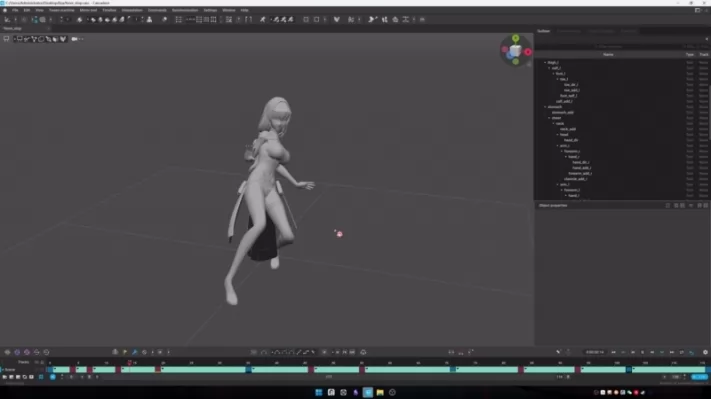Image resolution: width=711 pixels, height=399 pixels.
Task: Click the wrench icon above timeline
Action: (x=135, y=352)
